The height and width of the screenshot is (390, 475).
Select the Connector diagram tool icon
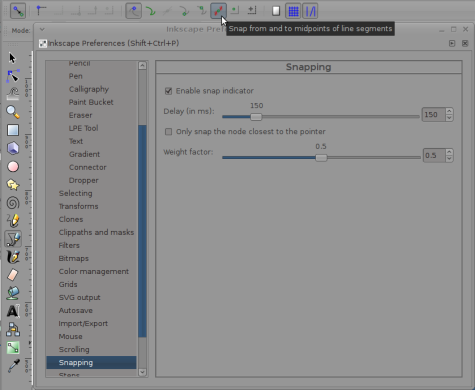coord(13,329)
